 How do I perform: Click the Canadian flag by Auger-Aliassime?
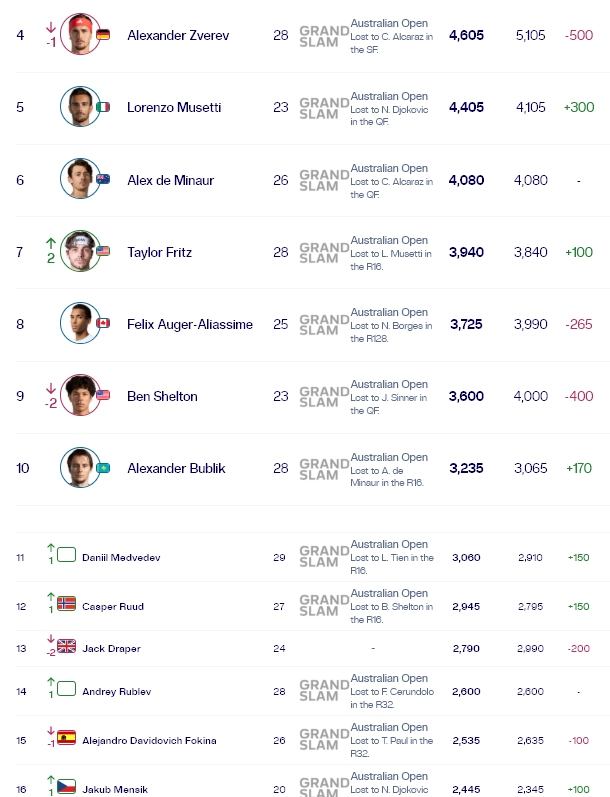103,323
